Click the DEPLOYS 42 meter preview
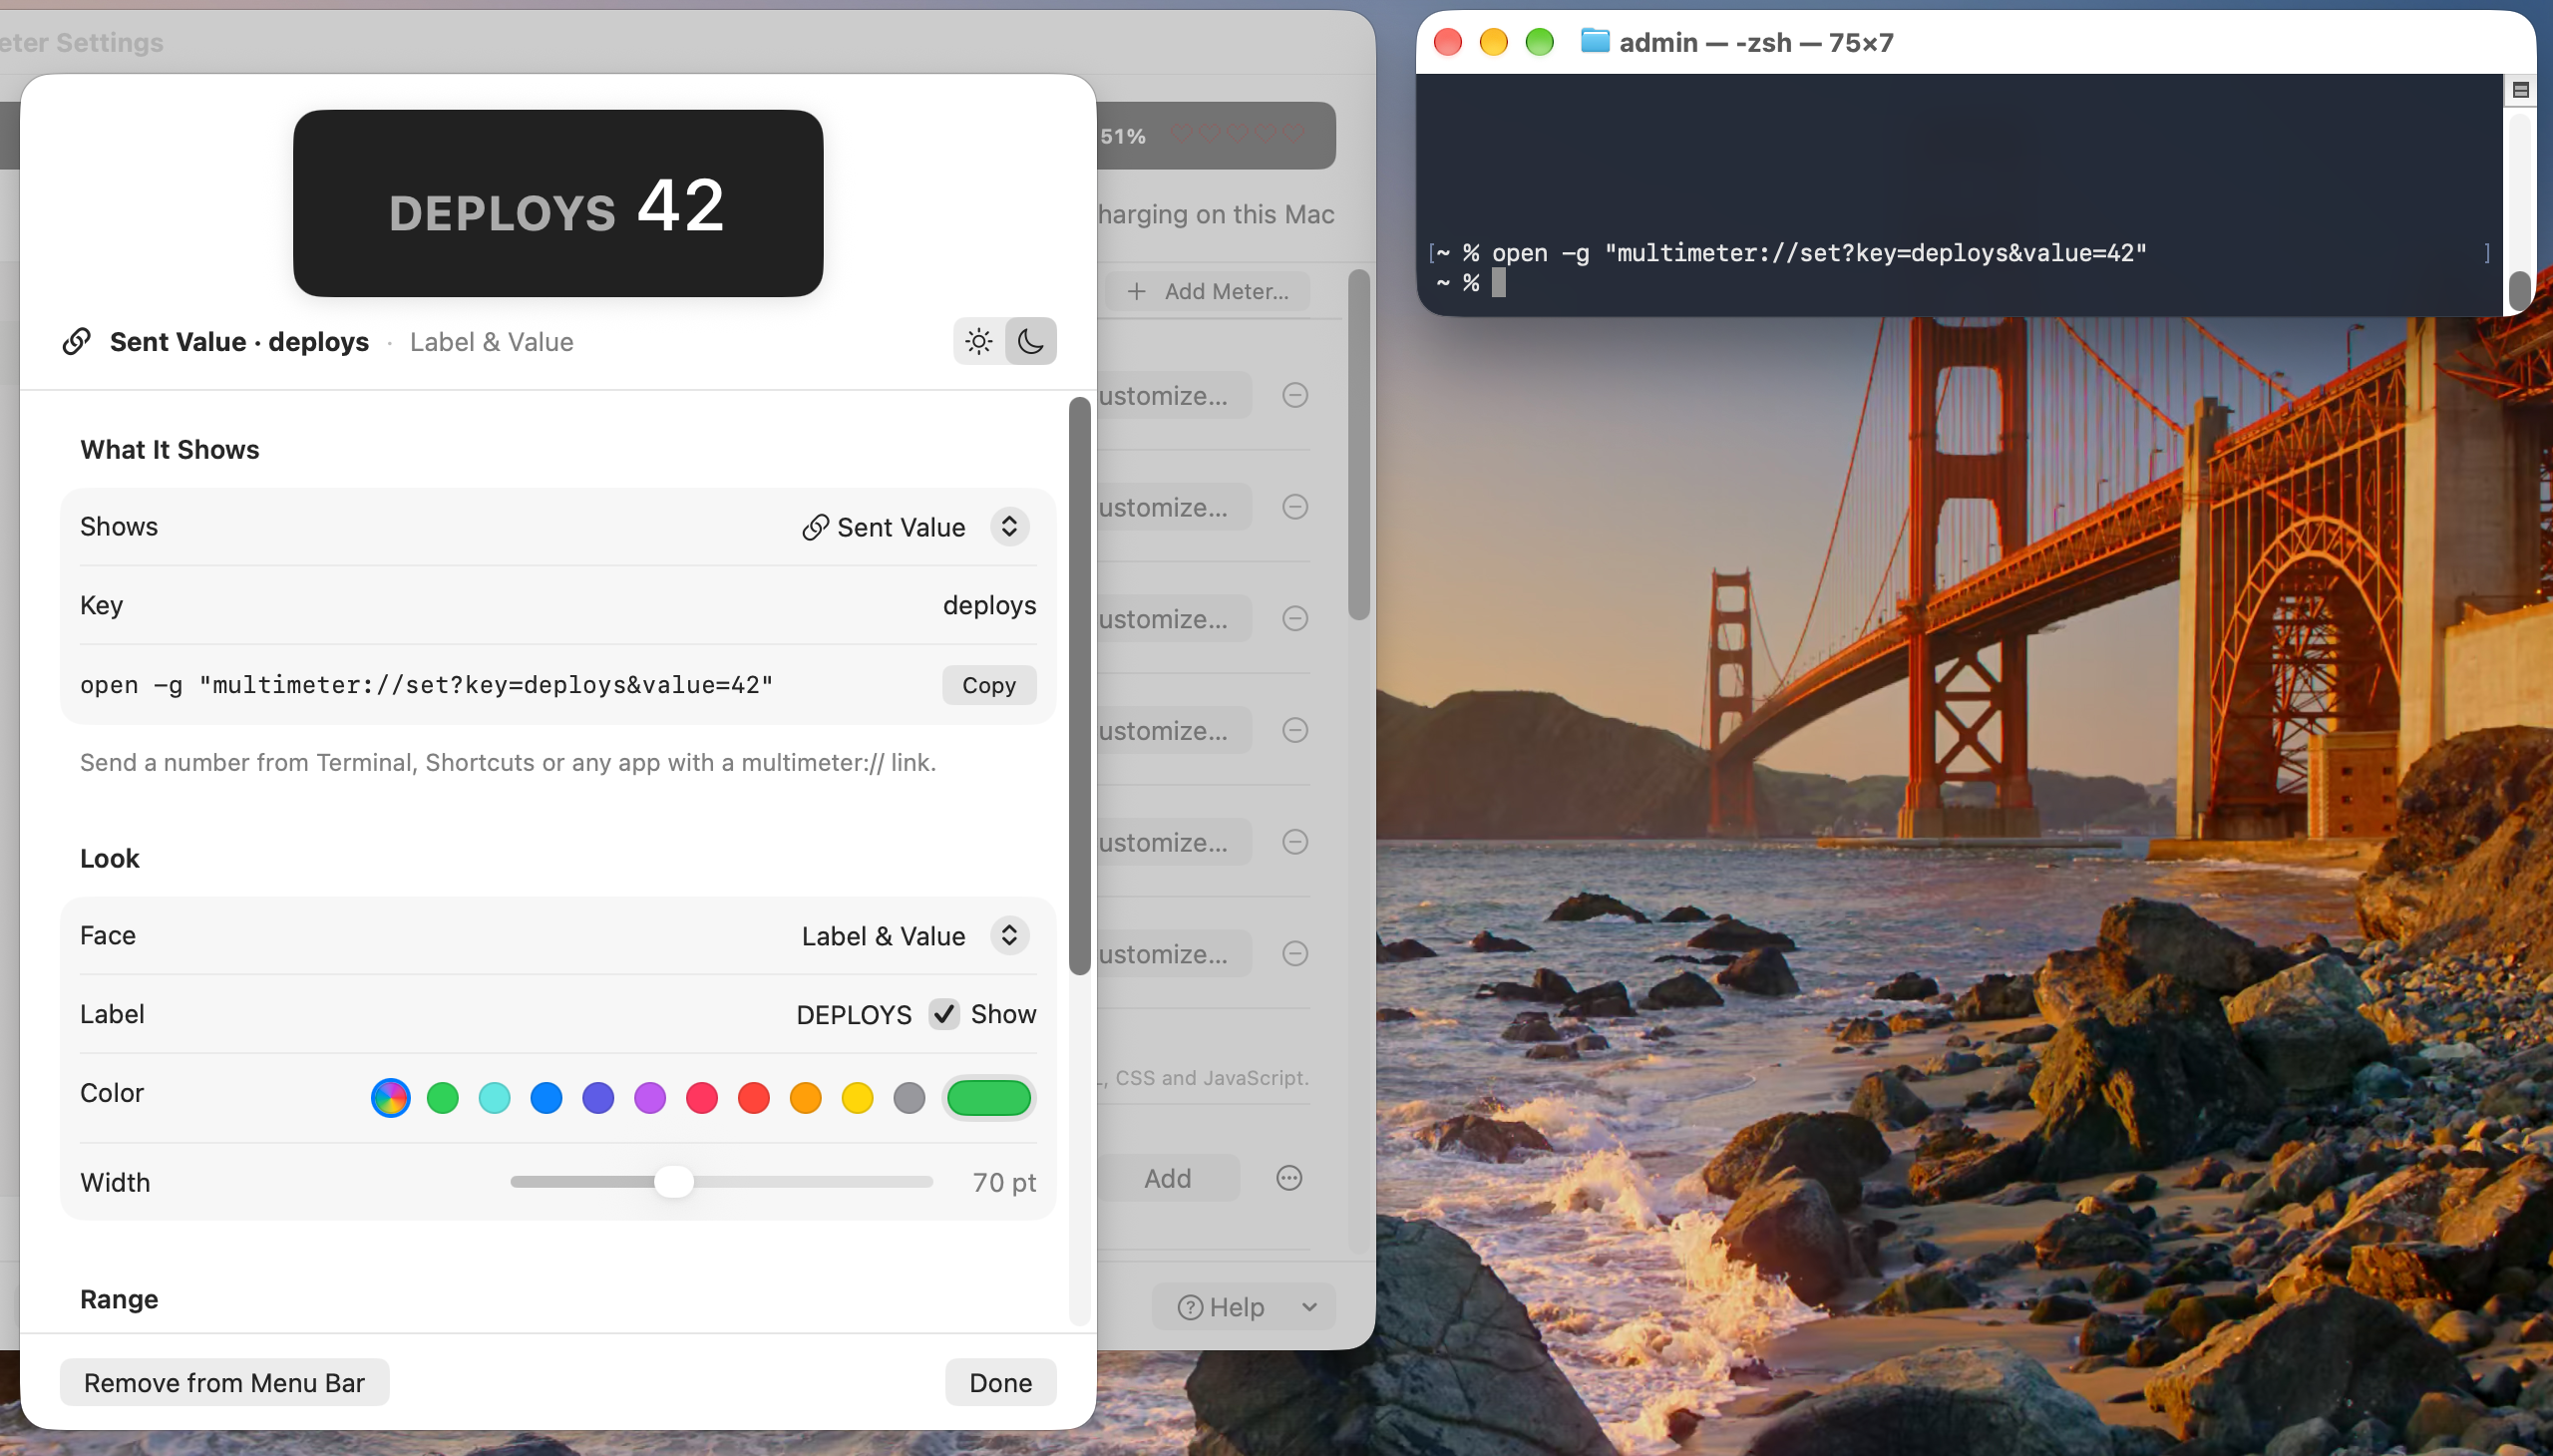This screenshot has height=1456, width=2553. 558,204
